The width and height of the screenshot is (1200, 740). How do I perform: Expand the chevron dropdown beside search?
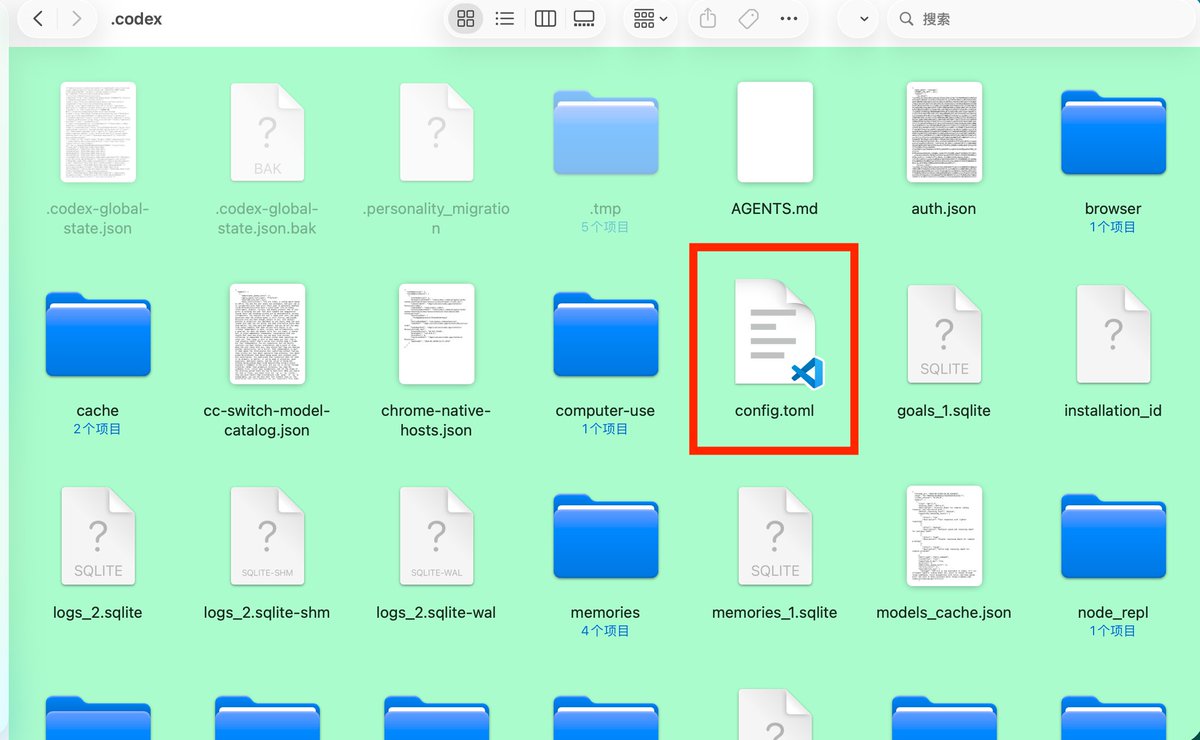[864, 18]
